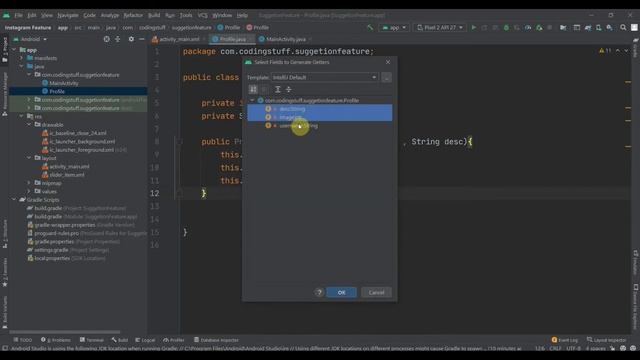The height and width of the screenshot is (360, 640).
Task: Expand the values folder
Action: [29, 191]
